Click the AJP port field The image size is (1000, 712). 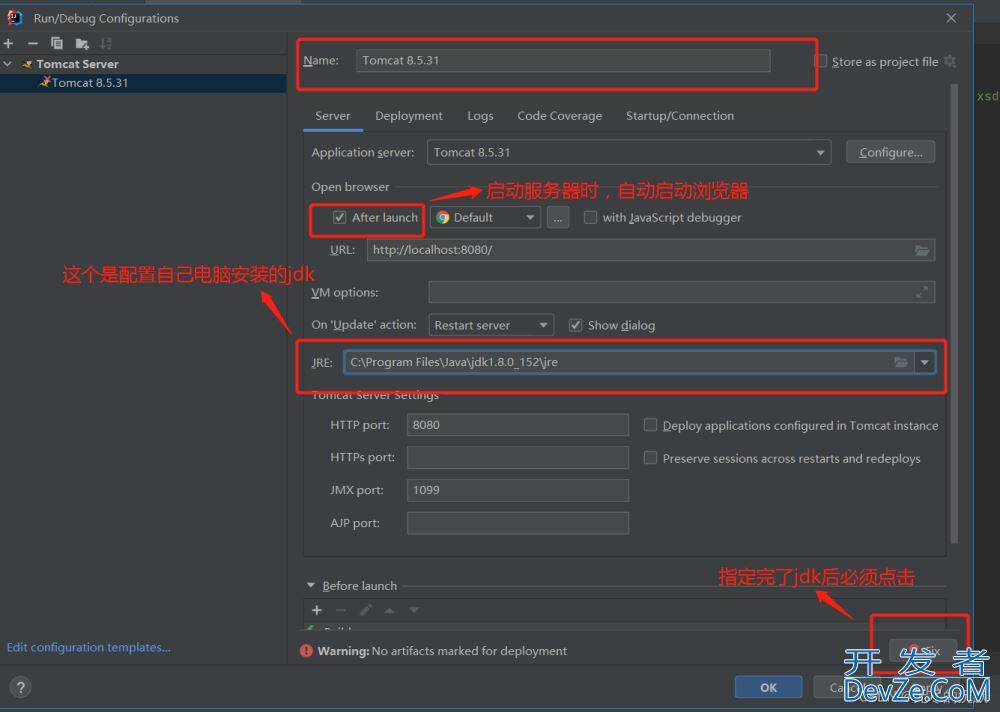click(517, 523)
